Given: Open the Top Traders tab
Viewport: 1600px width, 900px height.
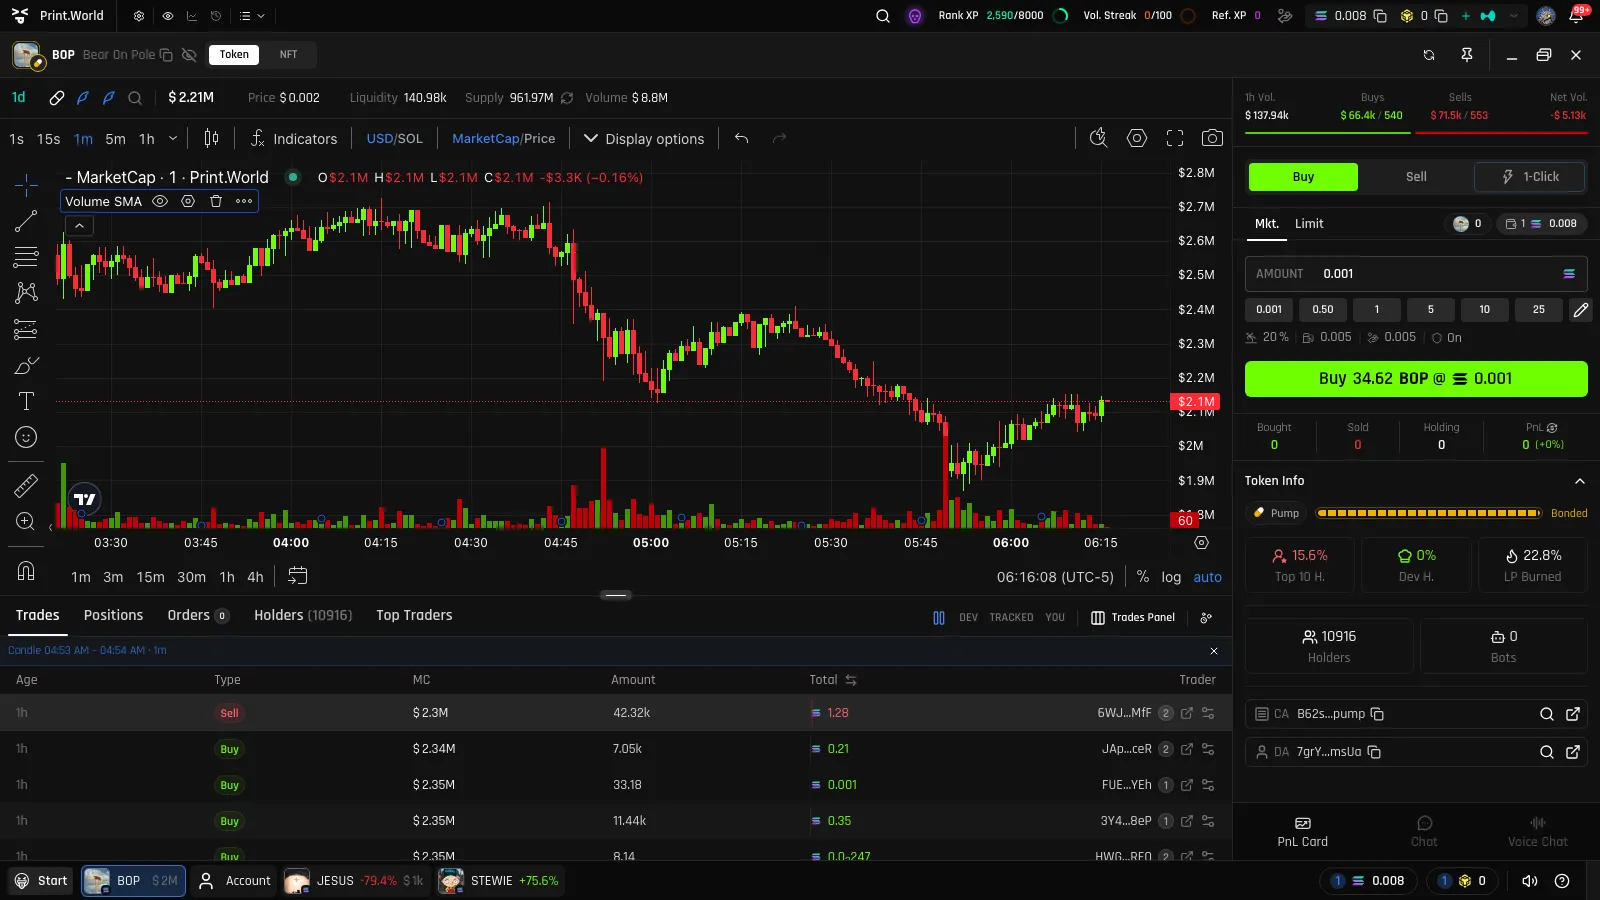Looking at the screenshot, I should coord(414,615).
